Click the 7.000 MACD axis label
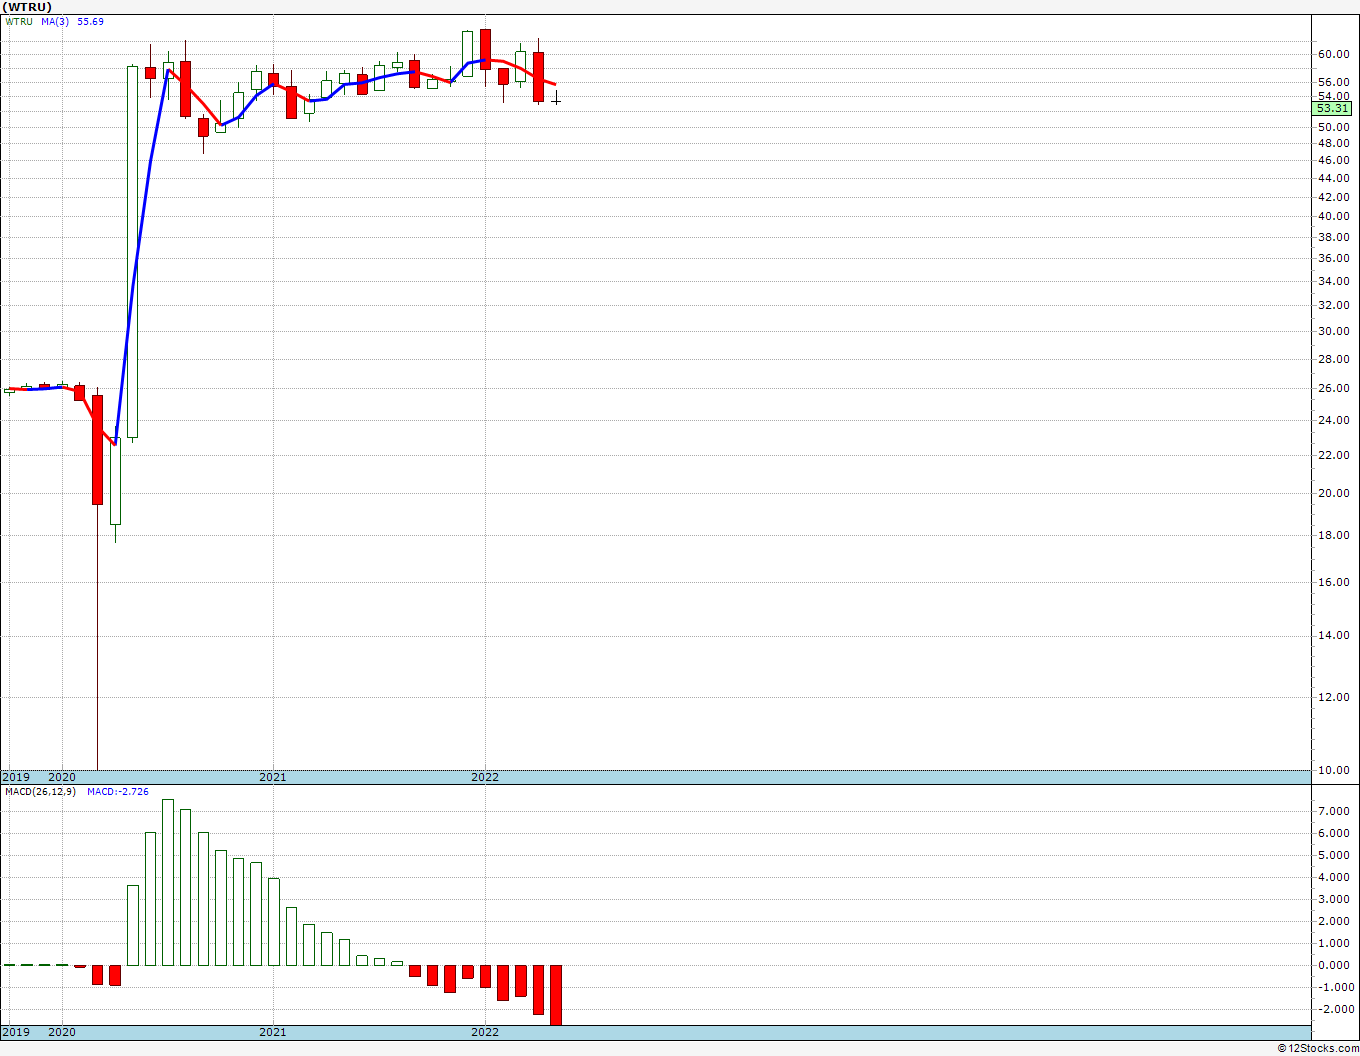The width and height of the screenshot is (1360, 1056). click(x=1333, y=811)
